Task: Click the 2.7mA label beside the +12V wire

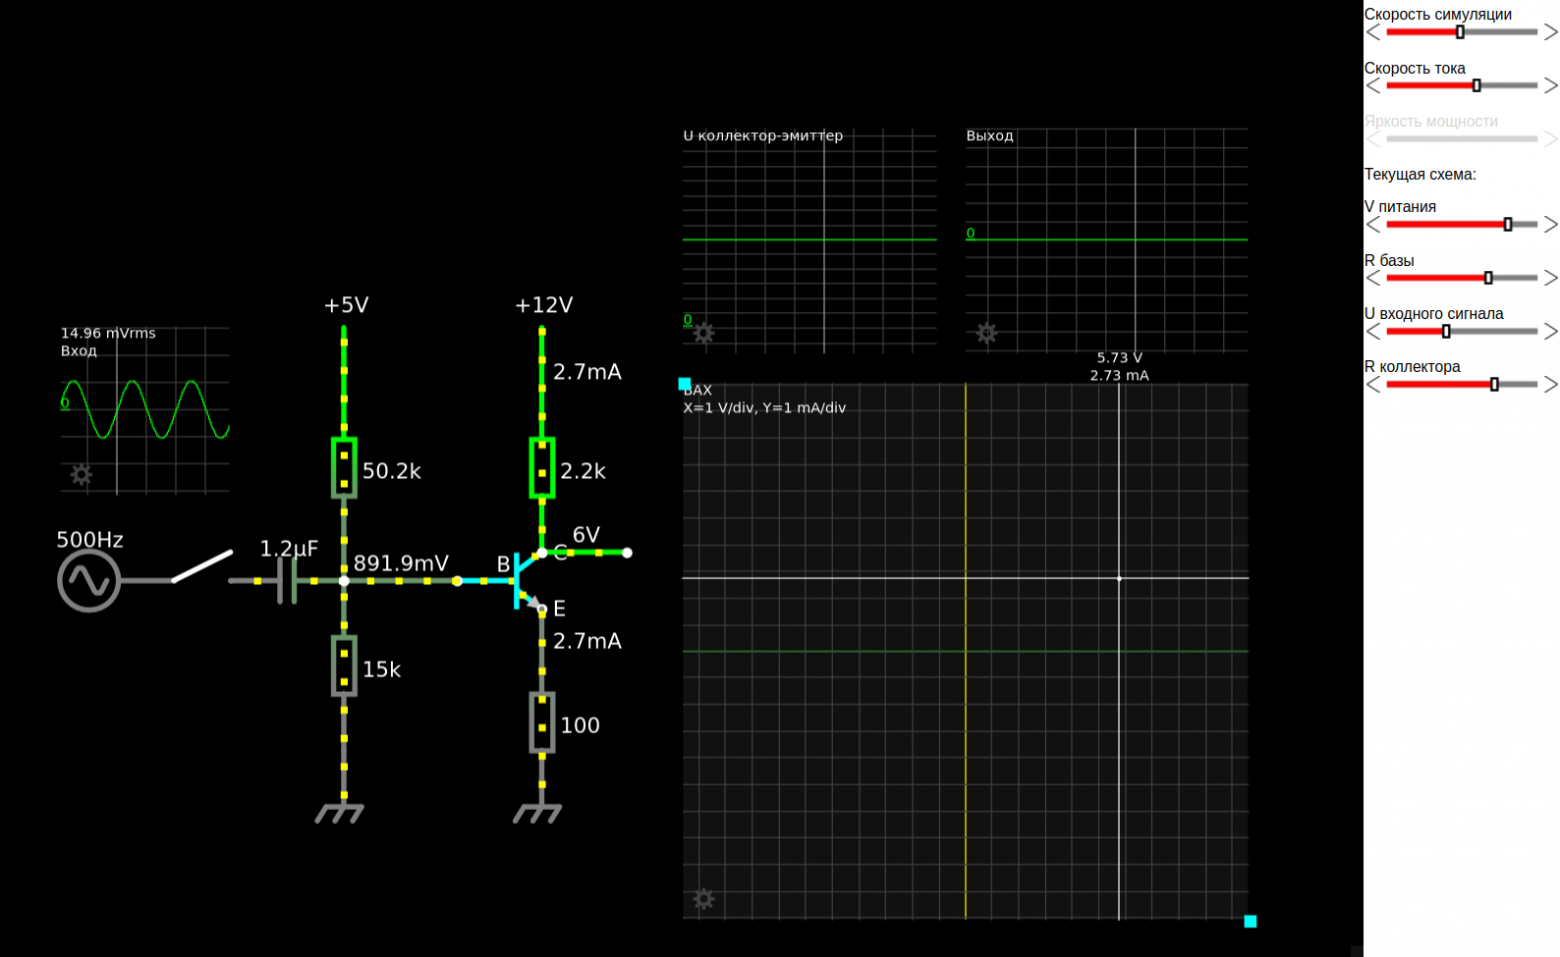Action: click(x=587, y=372)
